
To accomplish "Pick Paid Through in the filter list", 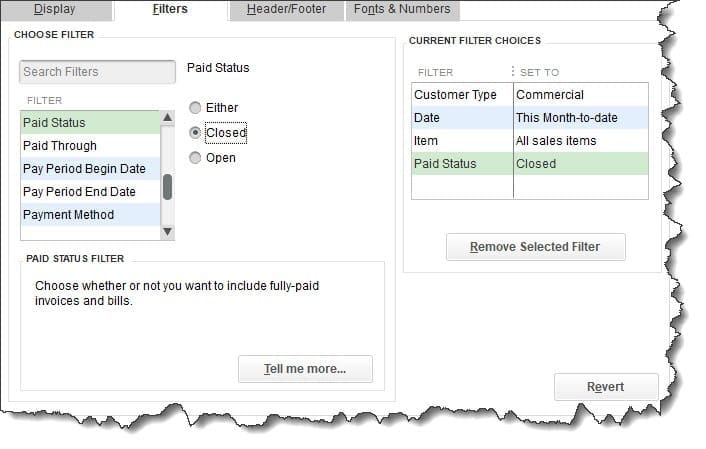I will tap(60, 146).
